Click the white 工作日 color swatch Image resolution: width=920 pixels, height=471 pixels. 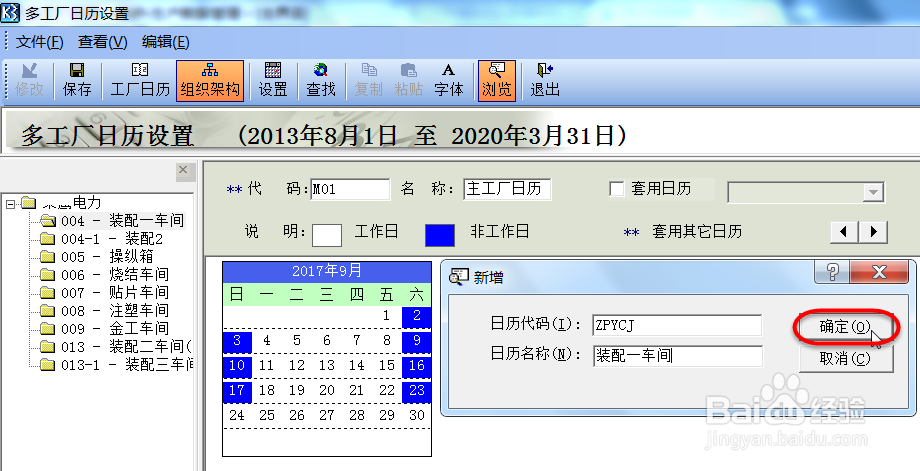[x=327, y=235]
